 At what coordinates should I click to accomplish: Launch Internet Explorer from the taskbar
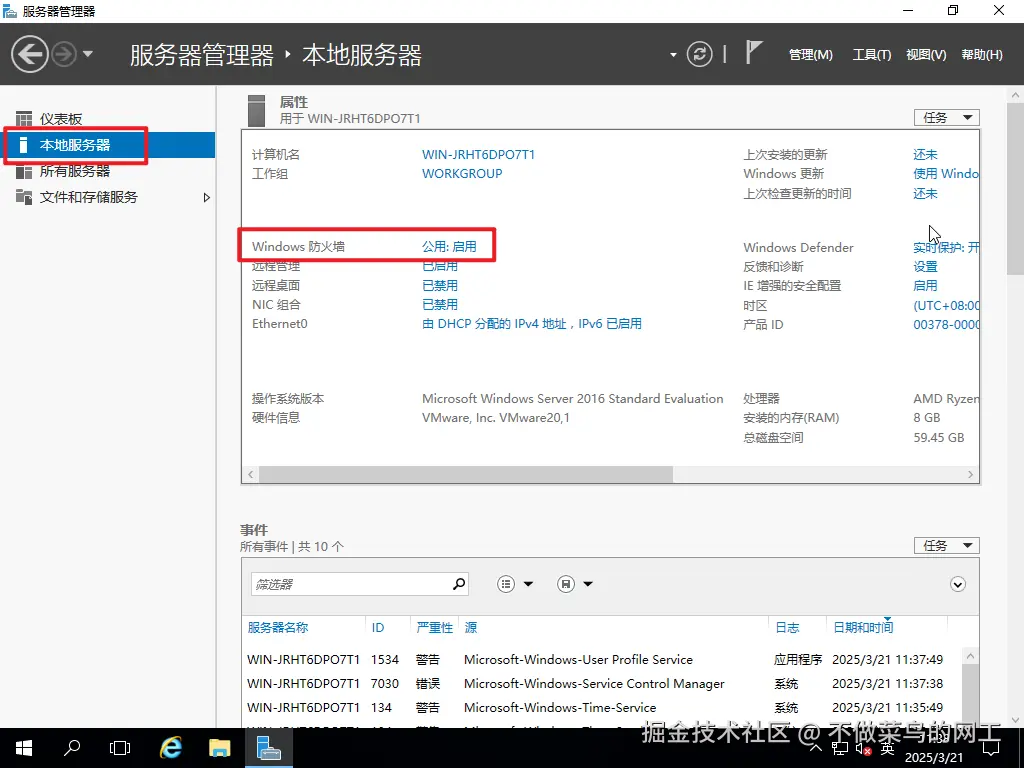[170, 747]
